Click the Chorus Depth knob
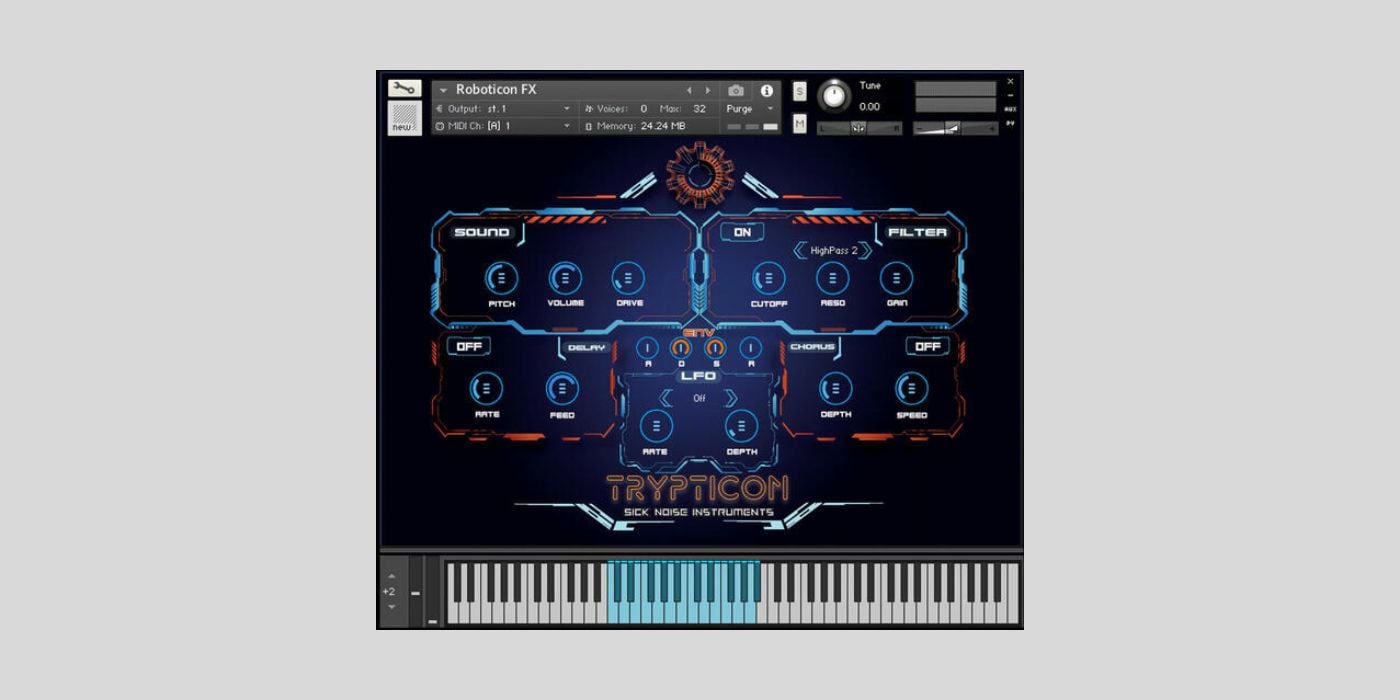 [x=835, y=389]
